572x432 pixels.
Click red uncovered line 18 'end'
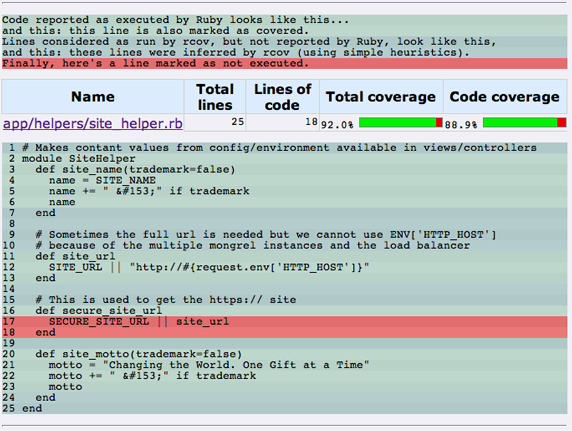285,332
